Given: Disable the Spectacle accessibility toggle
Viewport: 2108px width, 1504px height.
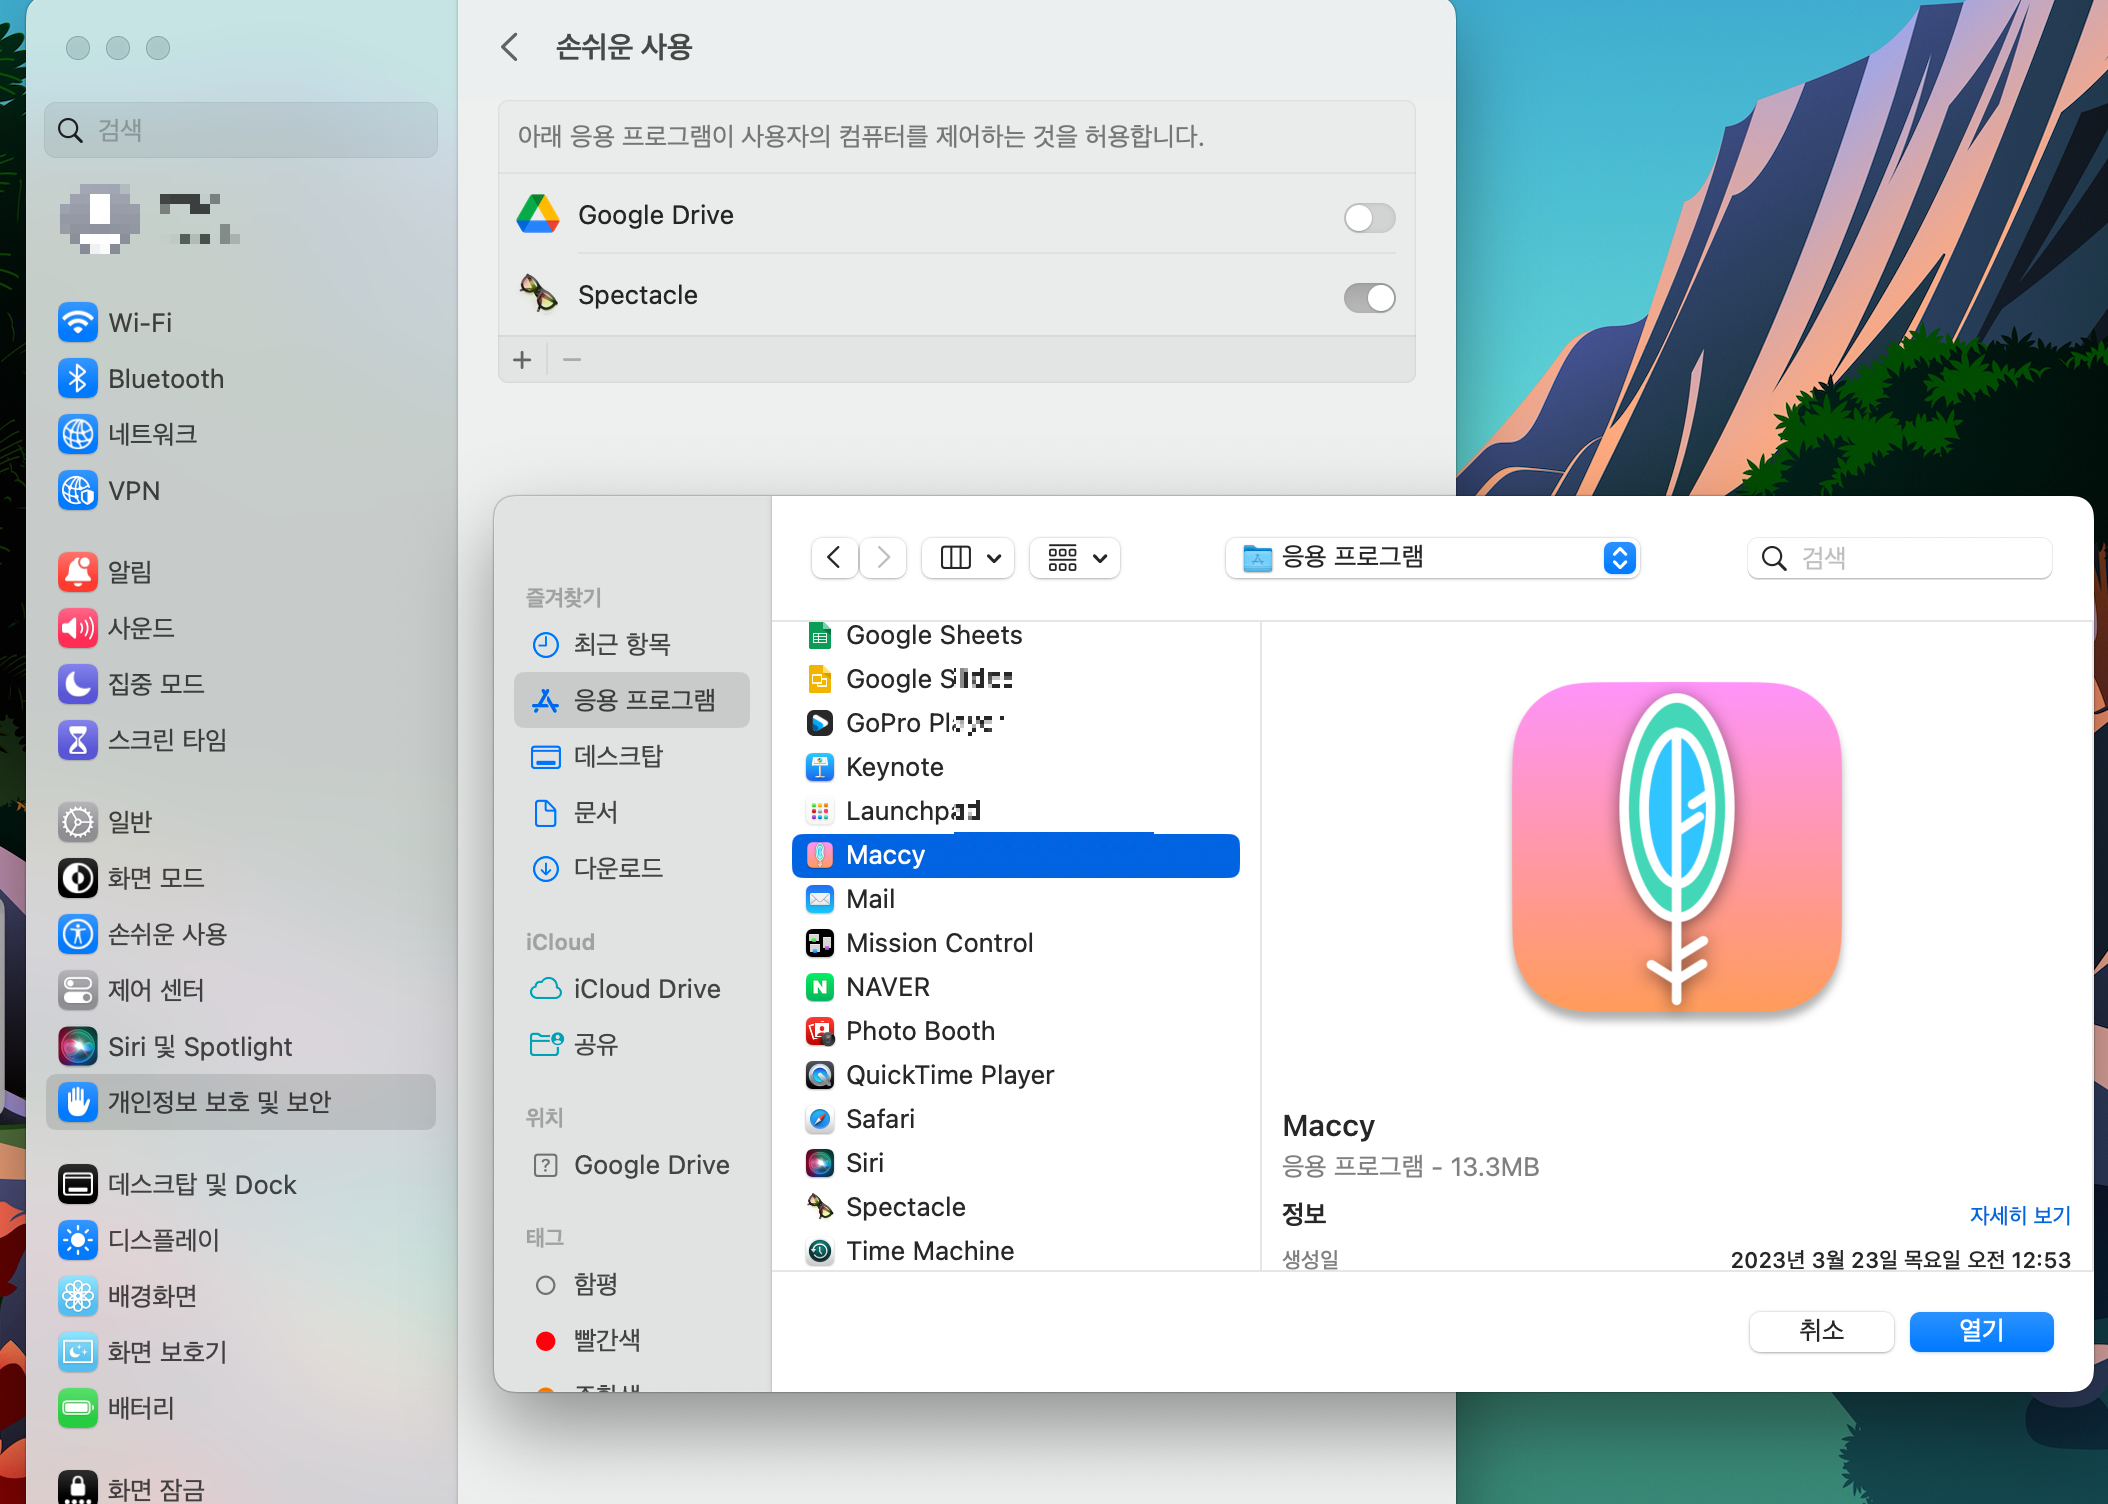Looking at the screenshot, I should (x=1369, y=298).
